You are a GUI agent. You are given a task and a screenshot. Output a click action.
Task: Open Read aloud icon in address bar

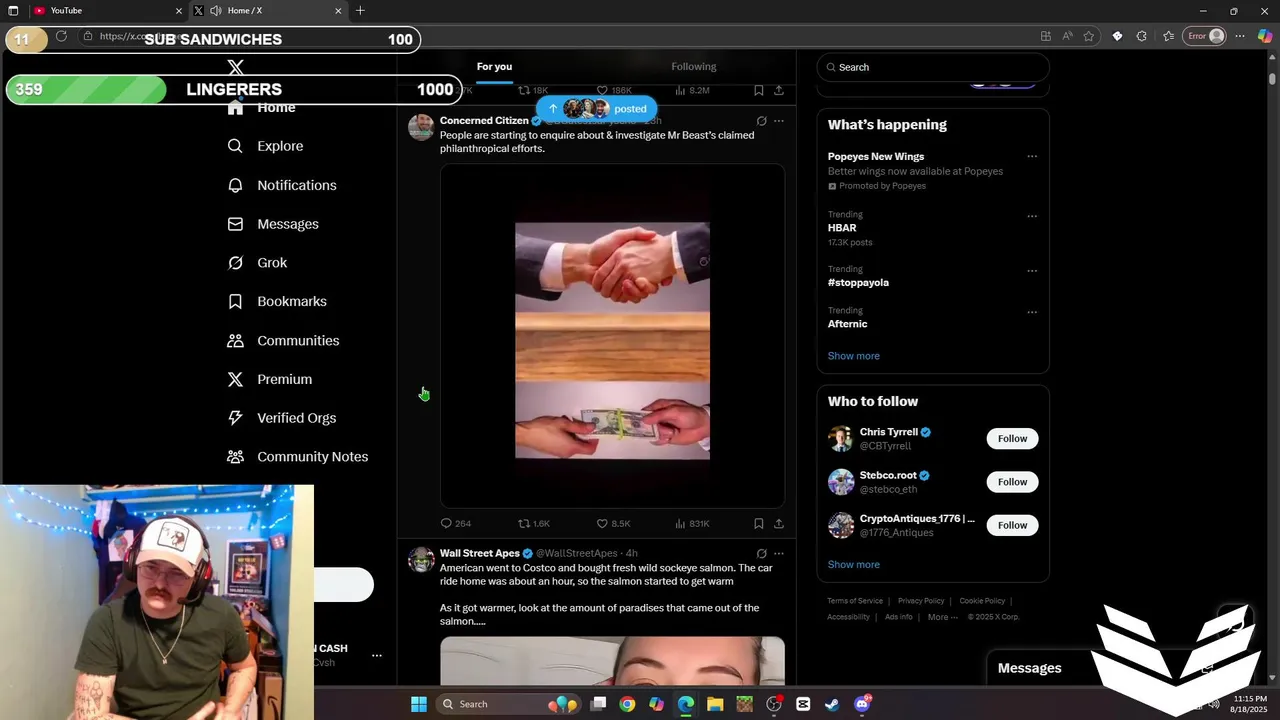pyautogui.click(x=1067, y=36)
